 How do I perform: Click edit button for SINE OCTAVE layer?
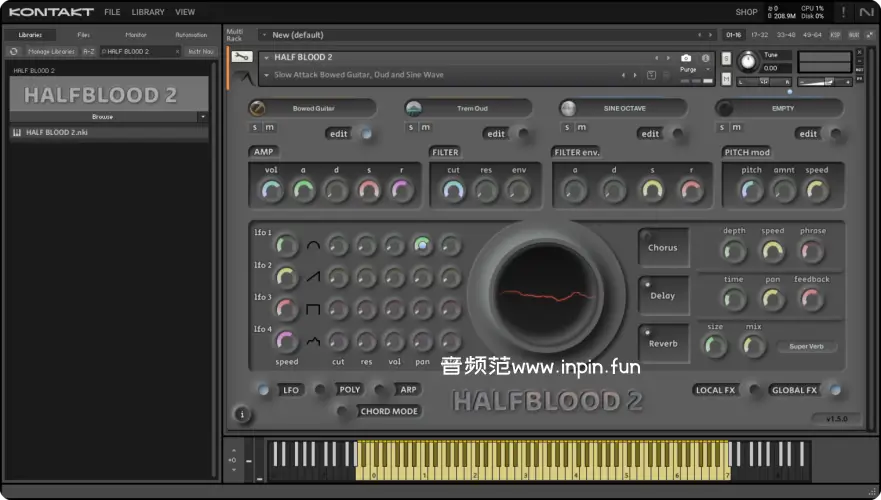[x=650, y=133]
